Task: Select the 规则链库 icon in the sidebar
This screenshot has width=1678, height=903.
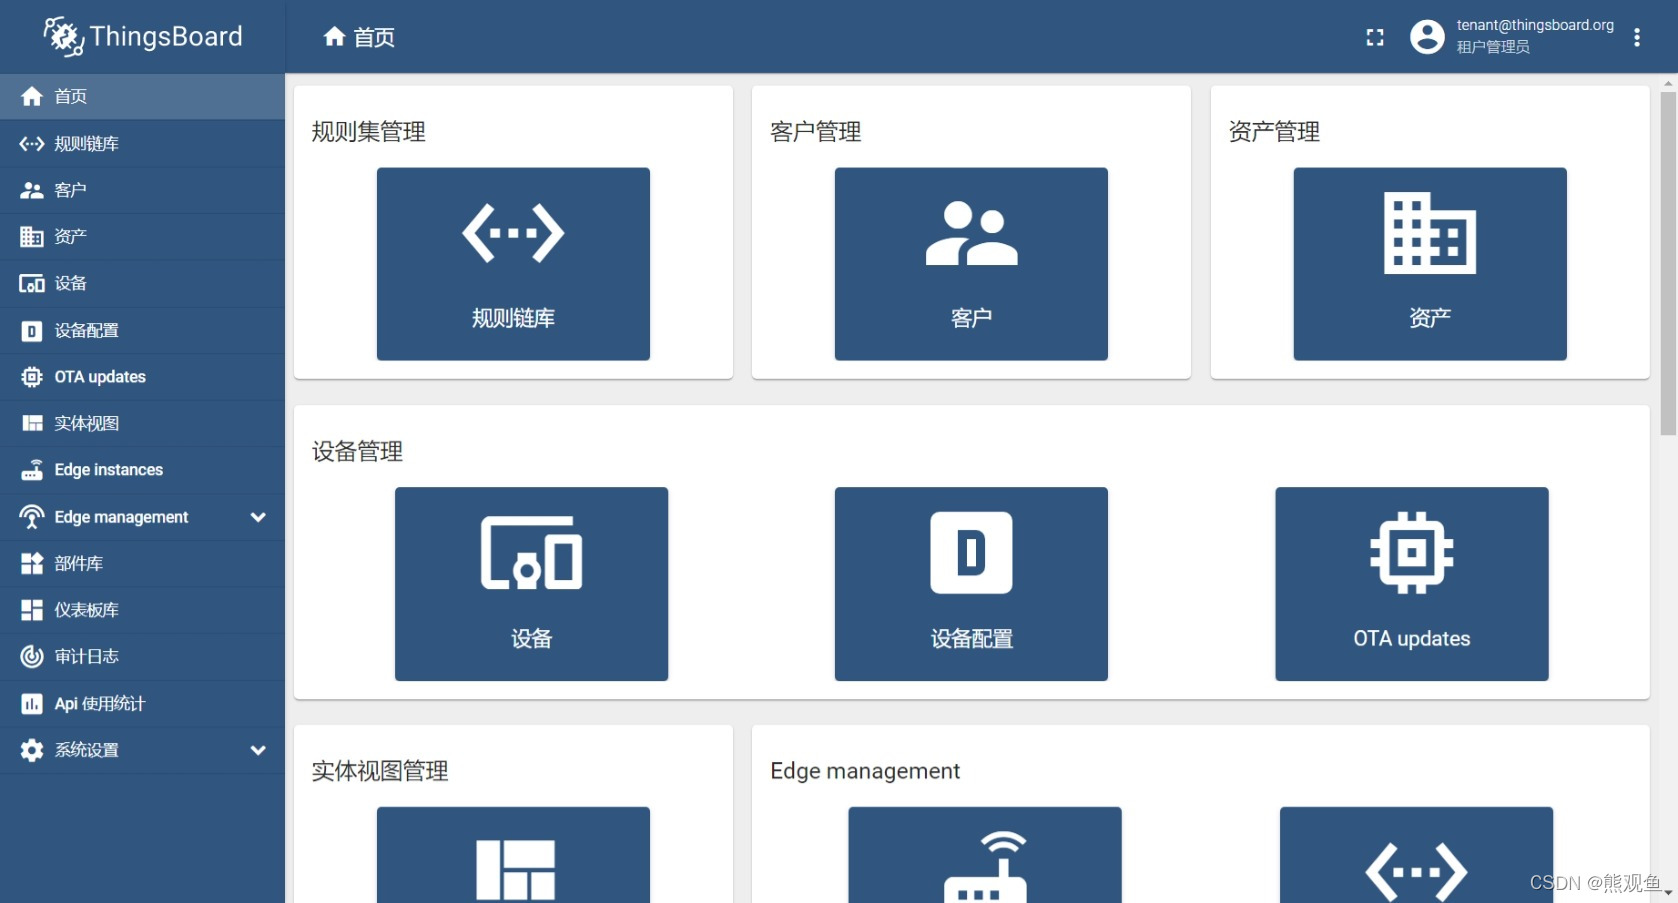Action: coord(31,143)
